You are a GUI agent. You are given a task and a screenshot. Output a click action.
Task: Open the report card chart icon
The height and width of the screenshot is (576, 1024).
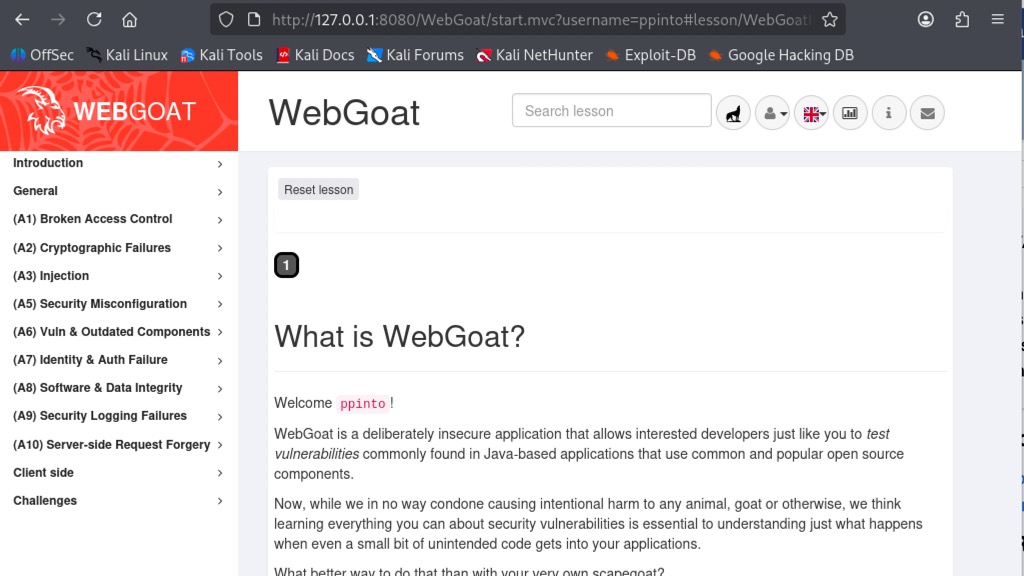(x=850, y=114)
